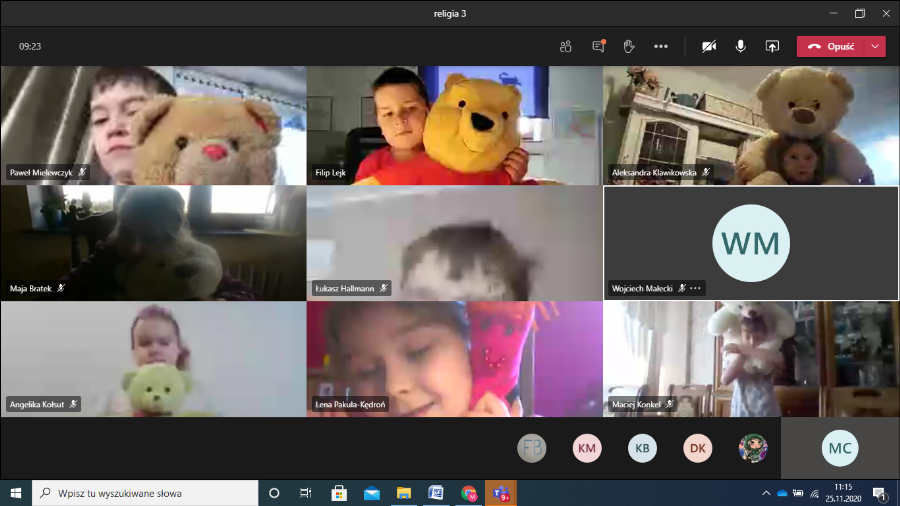Image resolution: width=900 pixels, height=506 pixels.
Task: Open more options on Wojciech Małecki tile
Action: point(696,288)
